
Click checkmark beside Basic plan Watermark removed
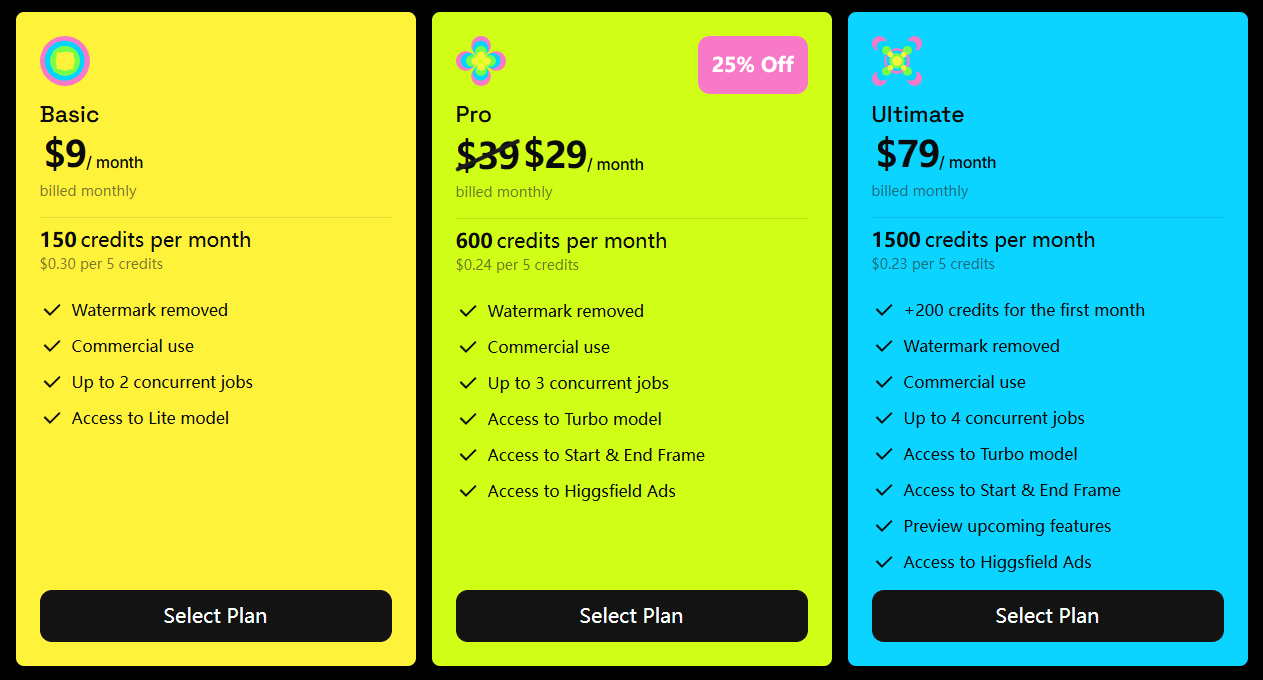tap(52, 310)
